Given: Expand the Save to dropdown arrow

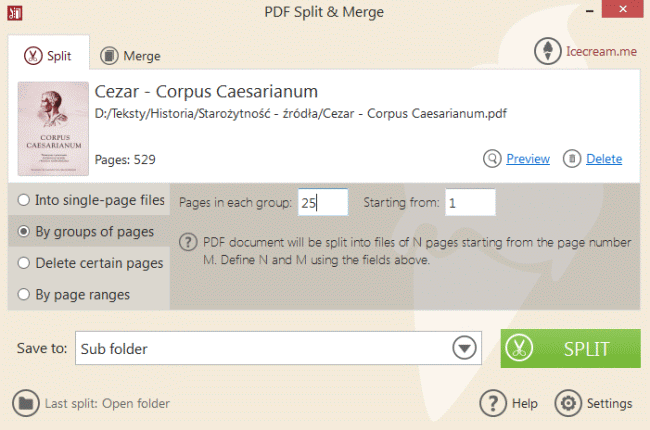Looking at the screenshot, I should [x=464, y=348].
